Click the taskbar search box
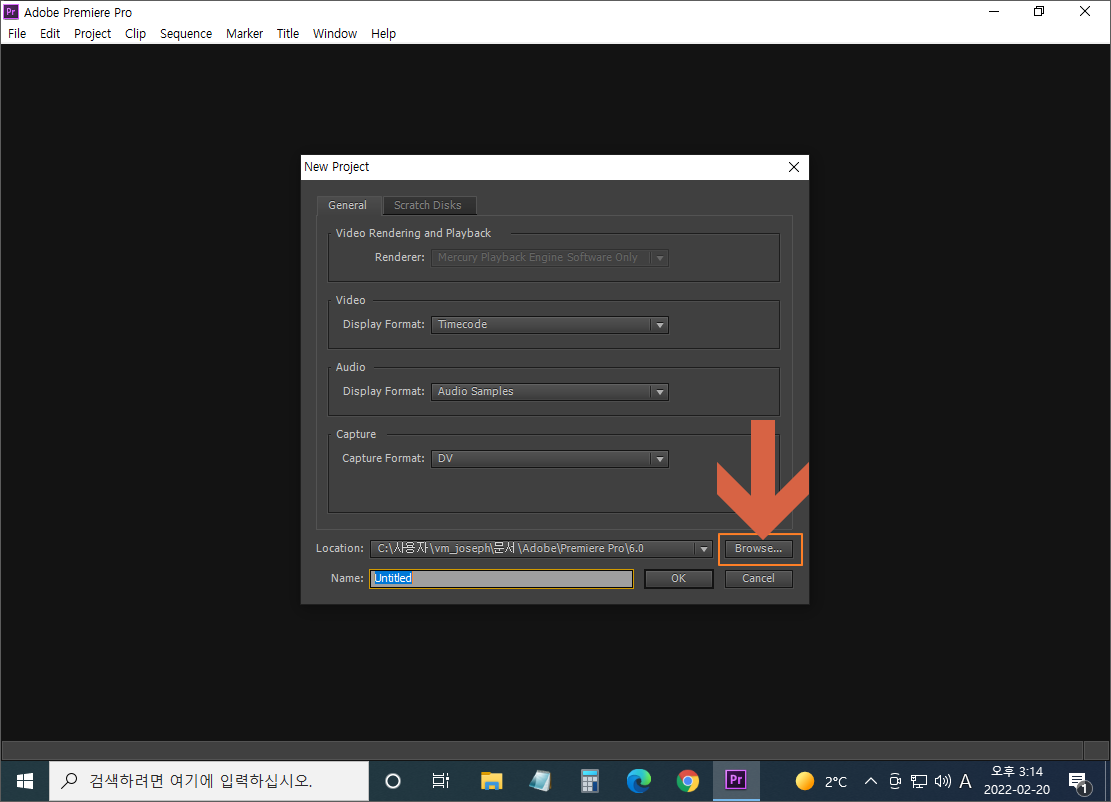This screenshot has height=802, width=1111. pyautogui.click(x=209, y=781)
